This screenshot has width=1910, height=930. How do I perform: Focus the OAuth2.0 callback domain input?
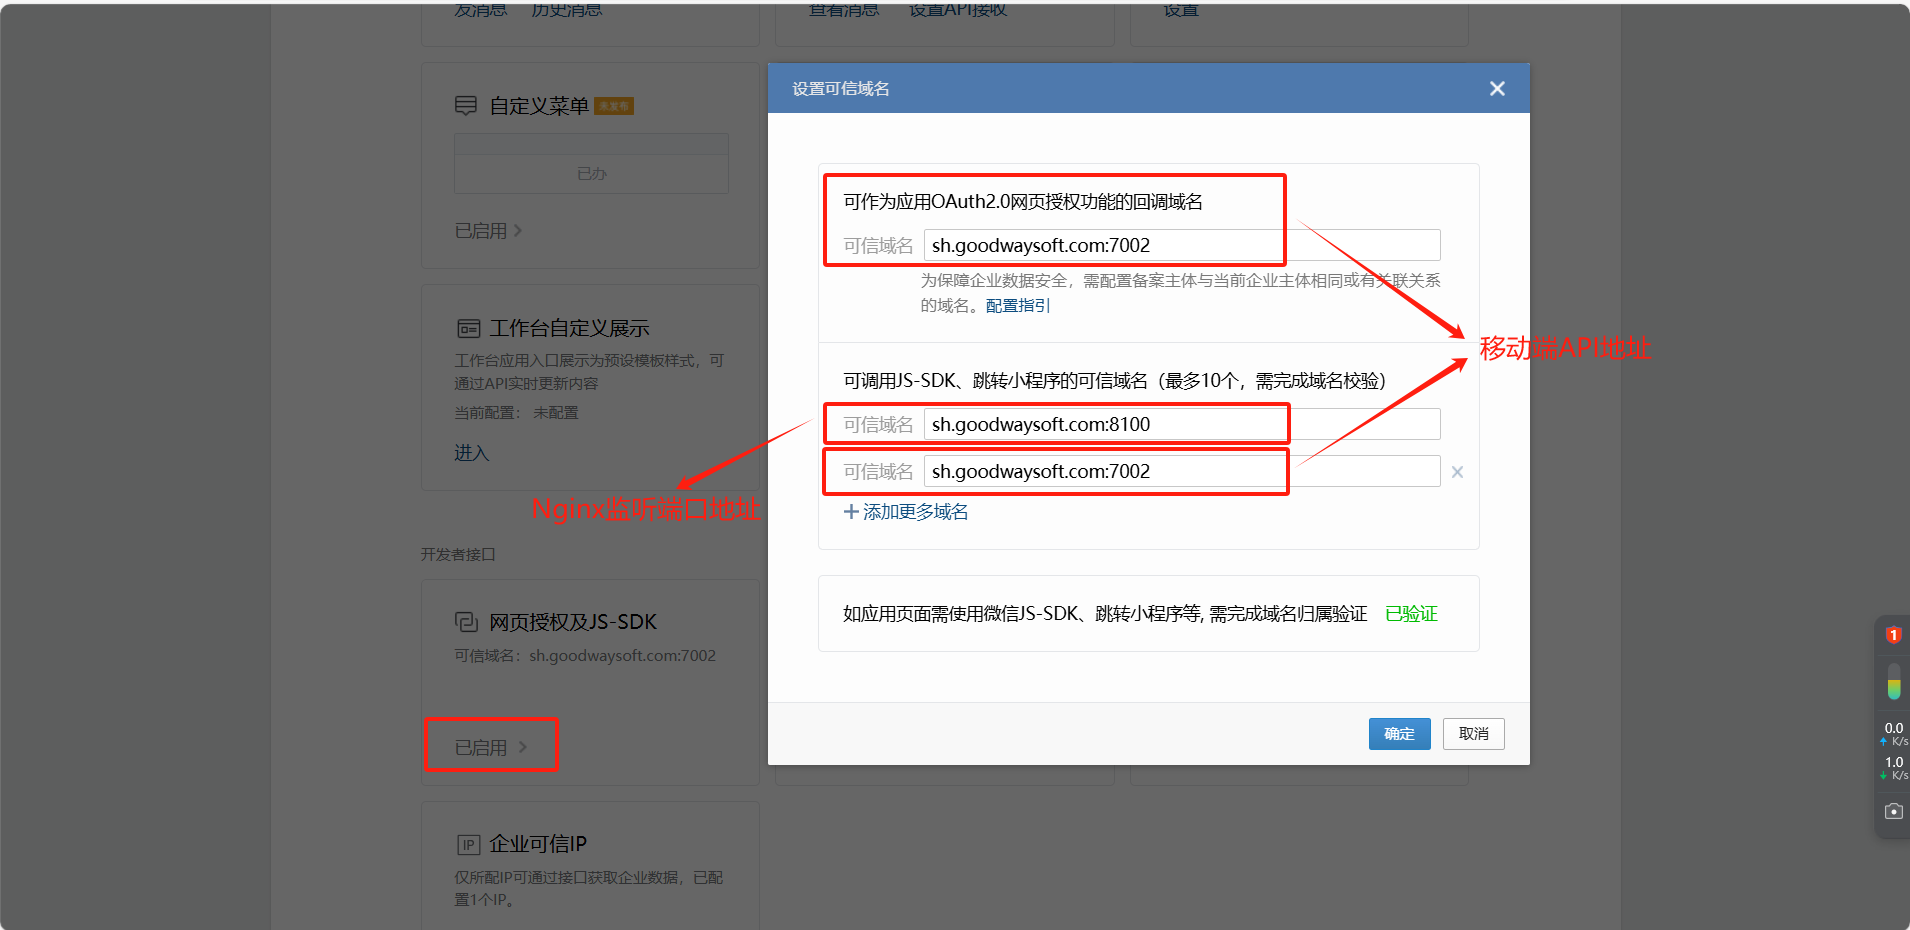(1182, 245)
